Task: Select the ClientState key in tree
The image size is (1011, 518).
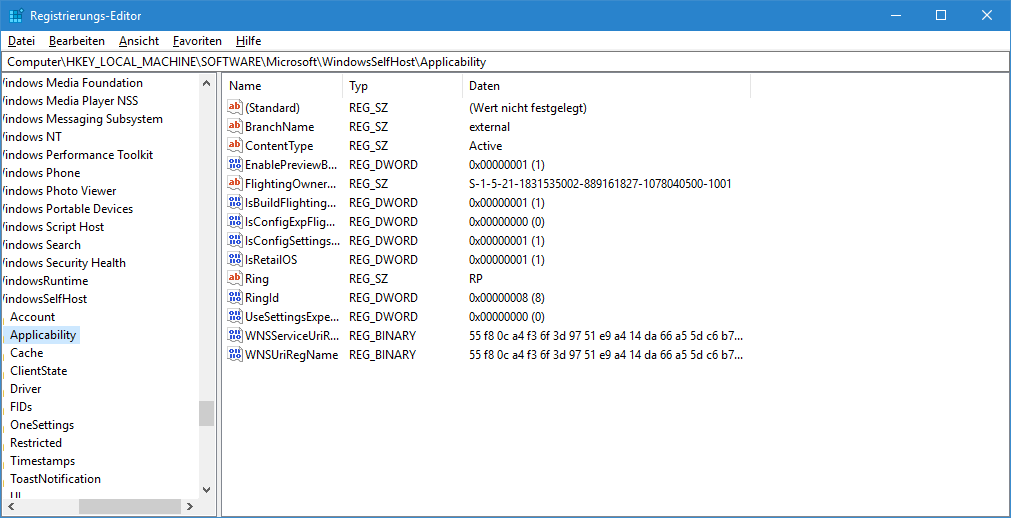Action: click(x=39, y=371)
